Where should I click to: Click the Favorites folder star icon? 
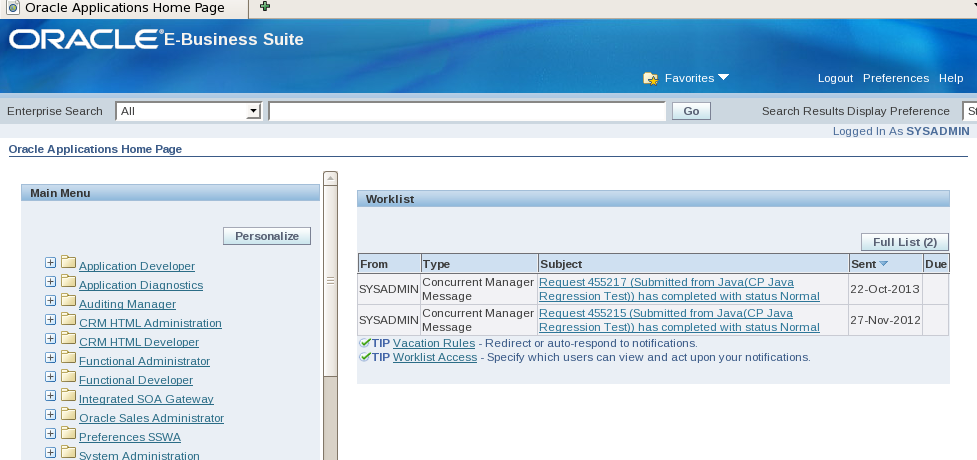coord(650,78)
